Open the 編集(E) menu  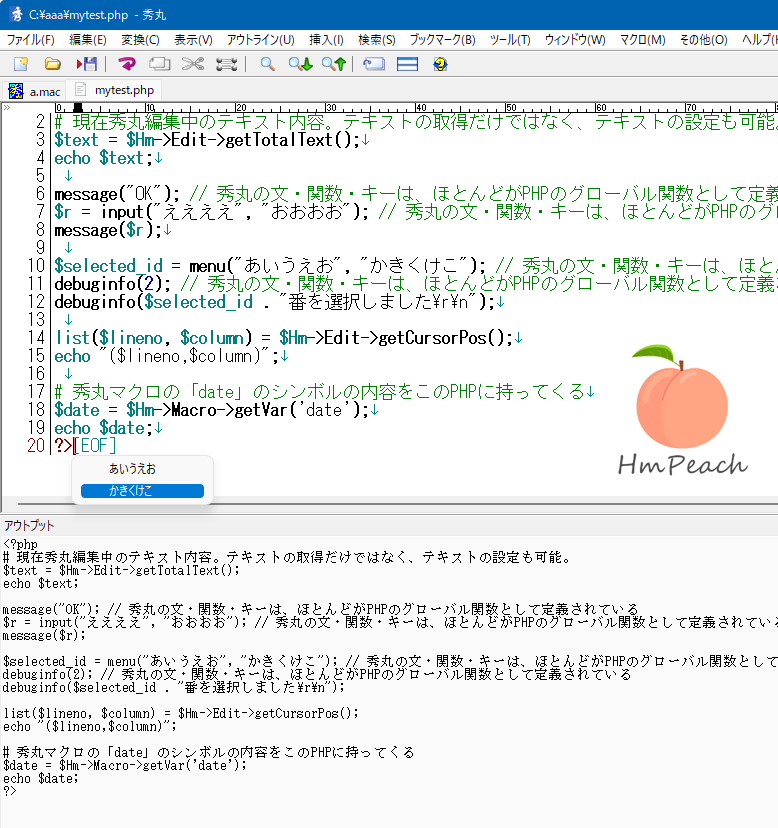[88, 40]
